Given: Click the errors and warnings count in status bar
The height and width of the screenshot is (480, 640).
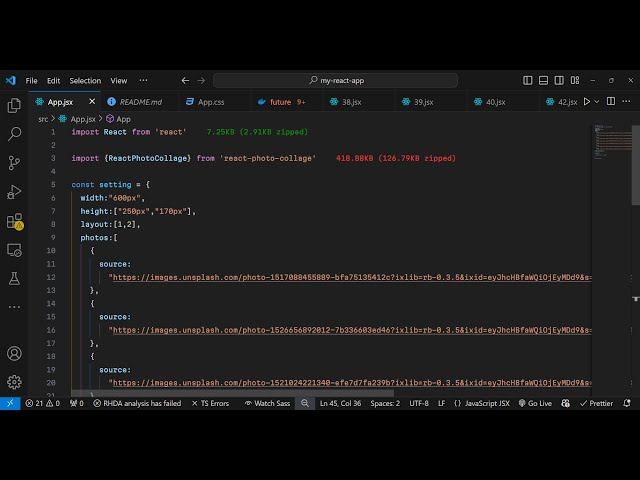Looking at the screenshot, I should click(x=42, y=403).
